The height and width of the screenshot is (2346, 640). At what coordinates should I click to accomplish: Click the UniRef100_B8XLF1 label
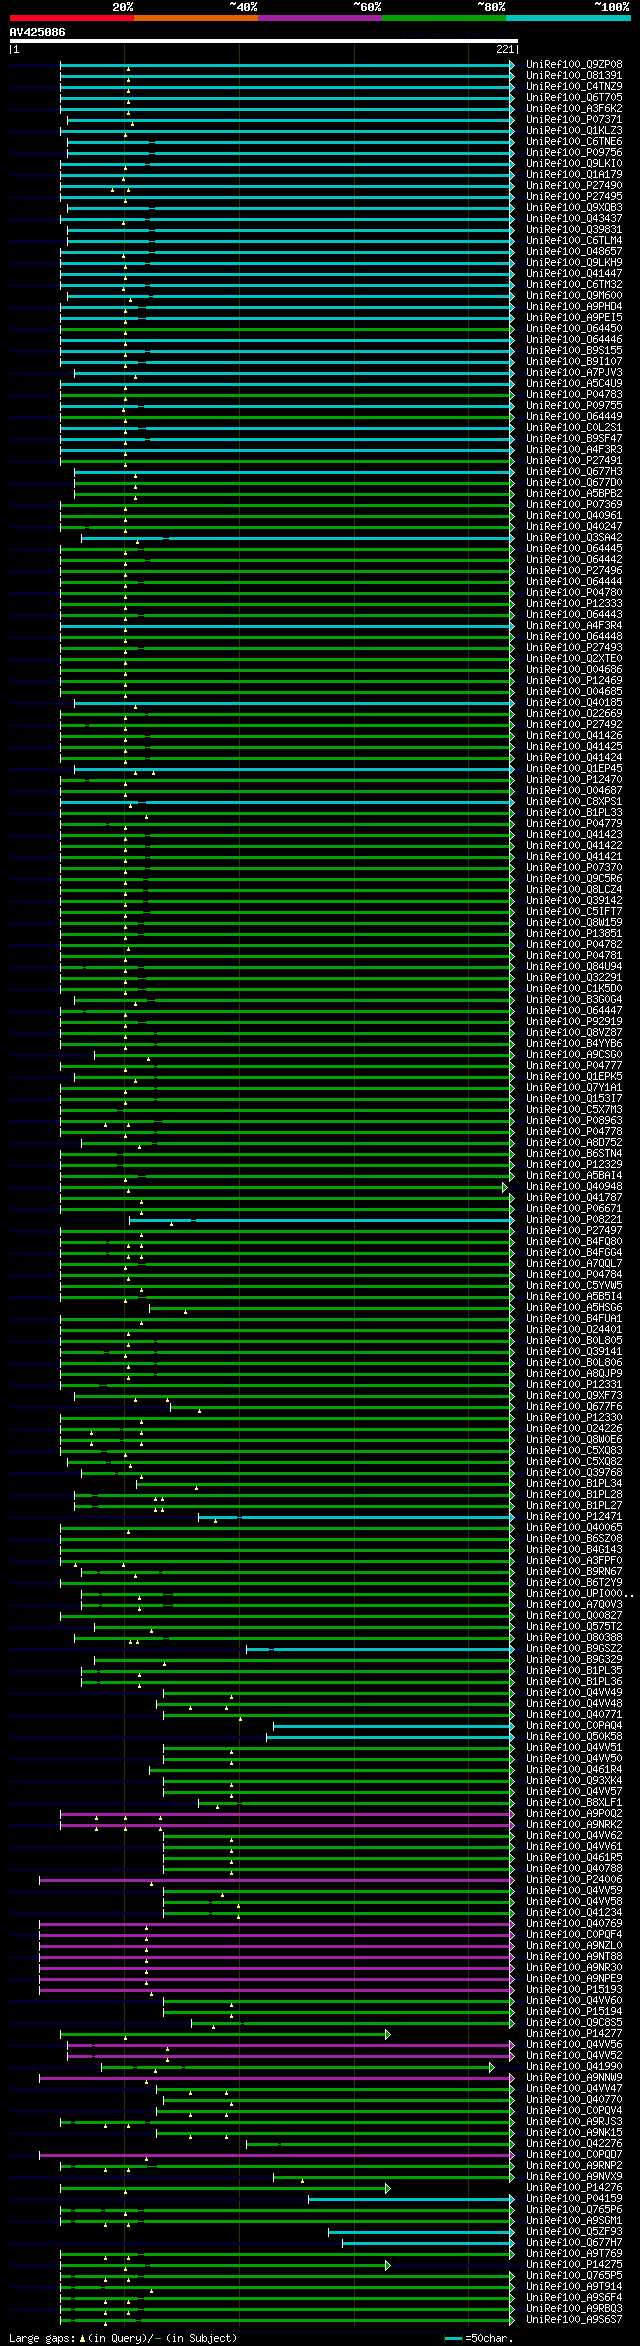click(x=574, y=1802)
